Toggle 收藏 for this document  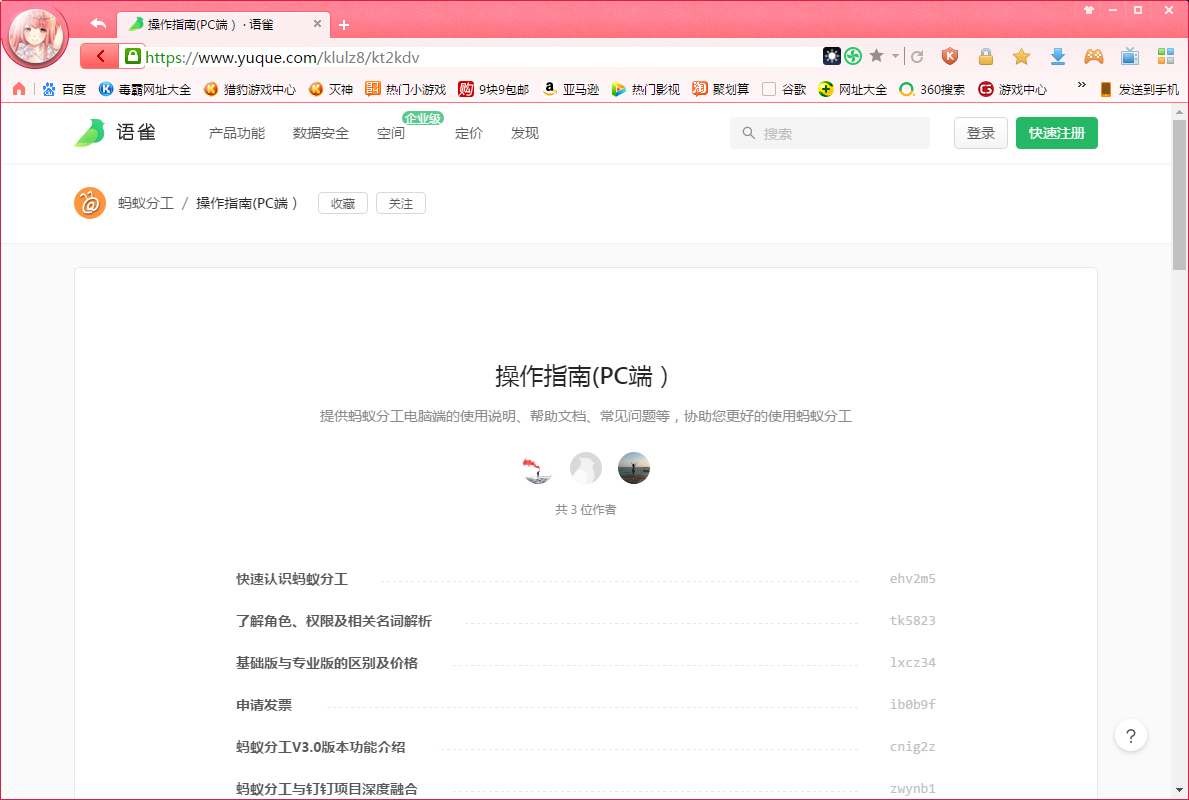tap(343, 202)
